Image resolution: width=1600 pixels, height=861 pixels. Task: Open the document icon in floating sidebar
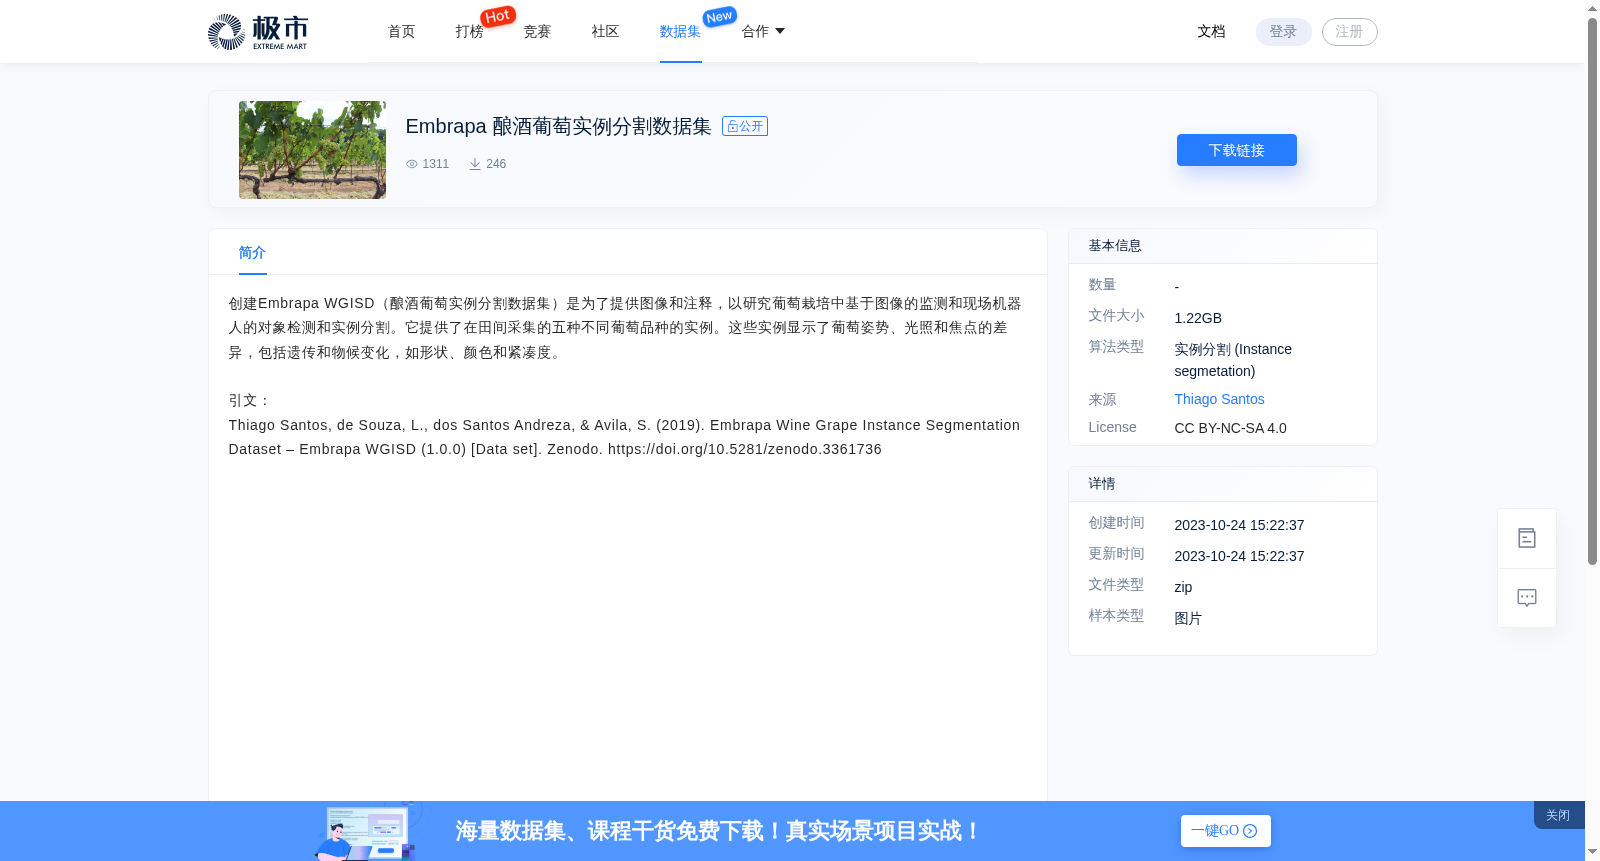click(1526, 538)
